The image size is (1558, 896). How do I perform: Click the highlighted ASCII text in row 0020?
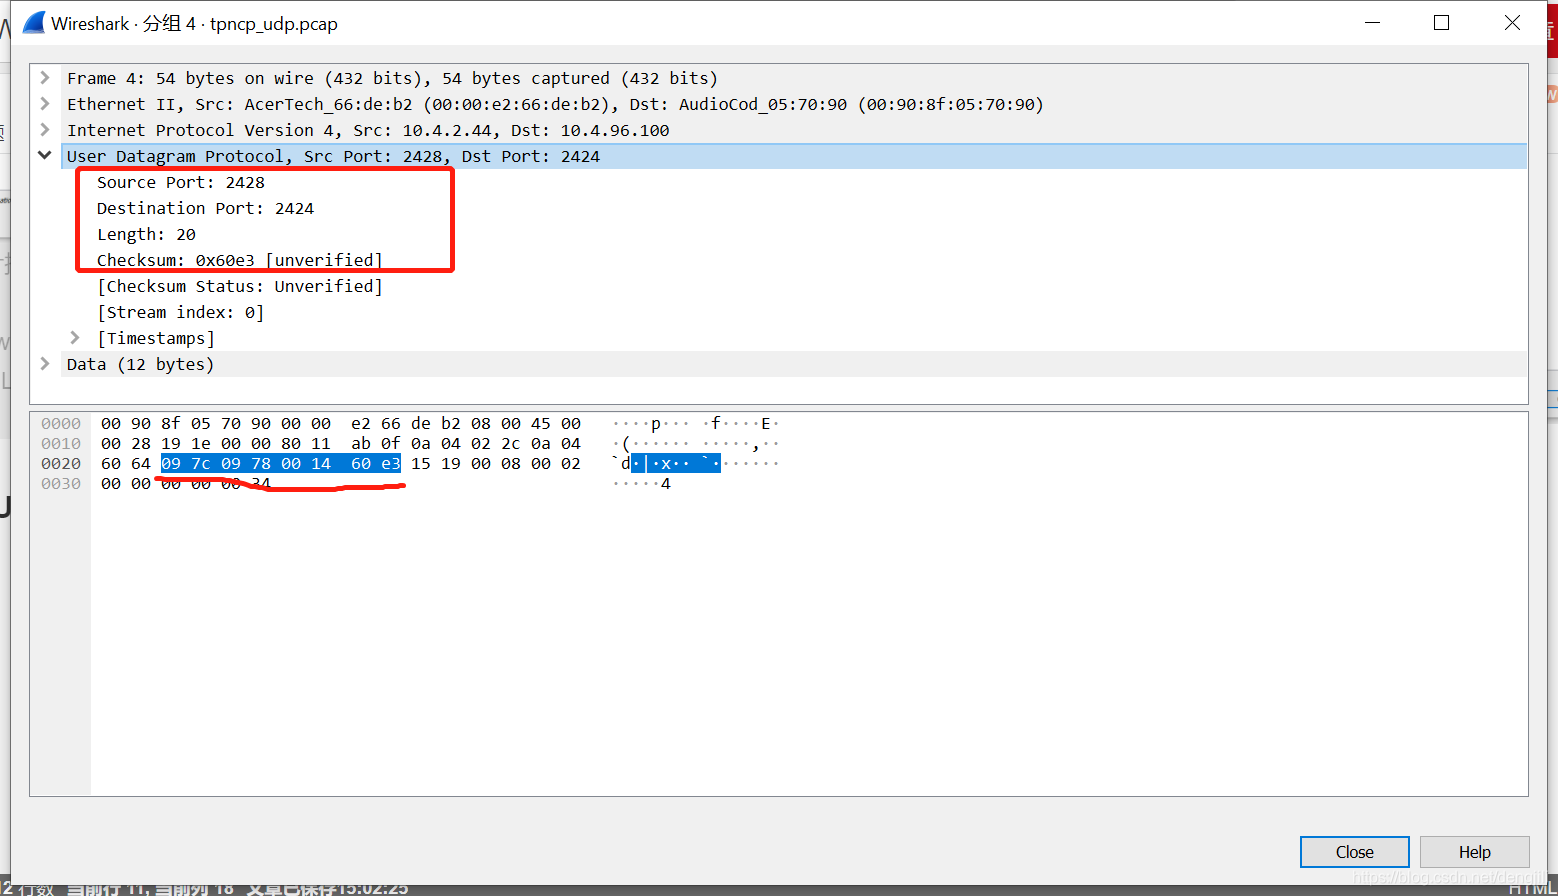676,464
